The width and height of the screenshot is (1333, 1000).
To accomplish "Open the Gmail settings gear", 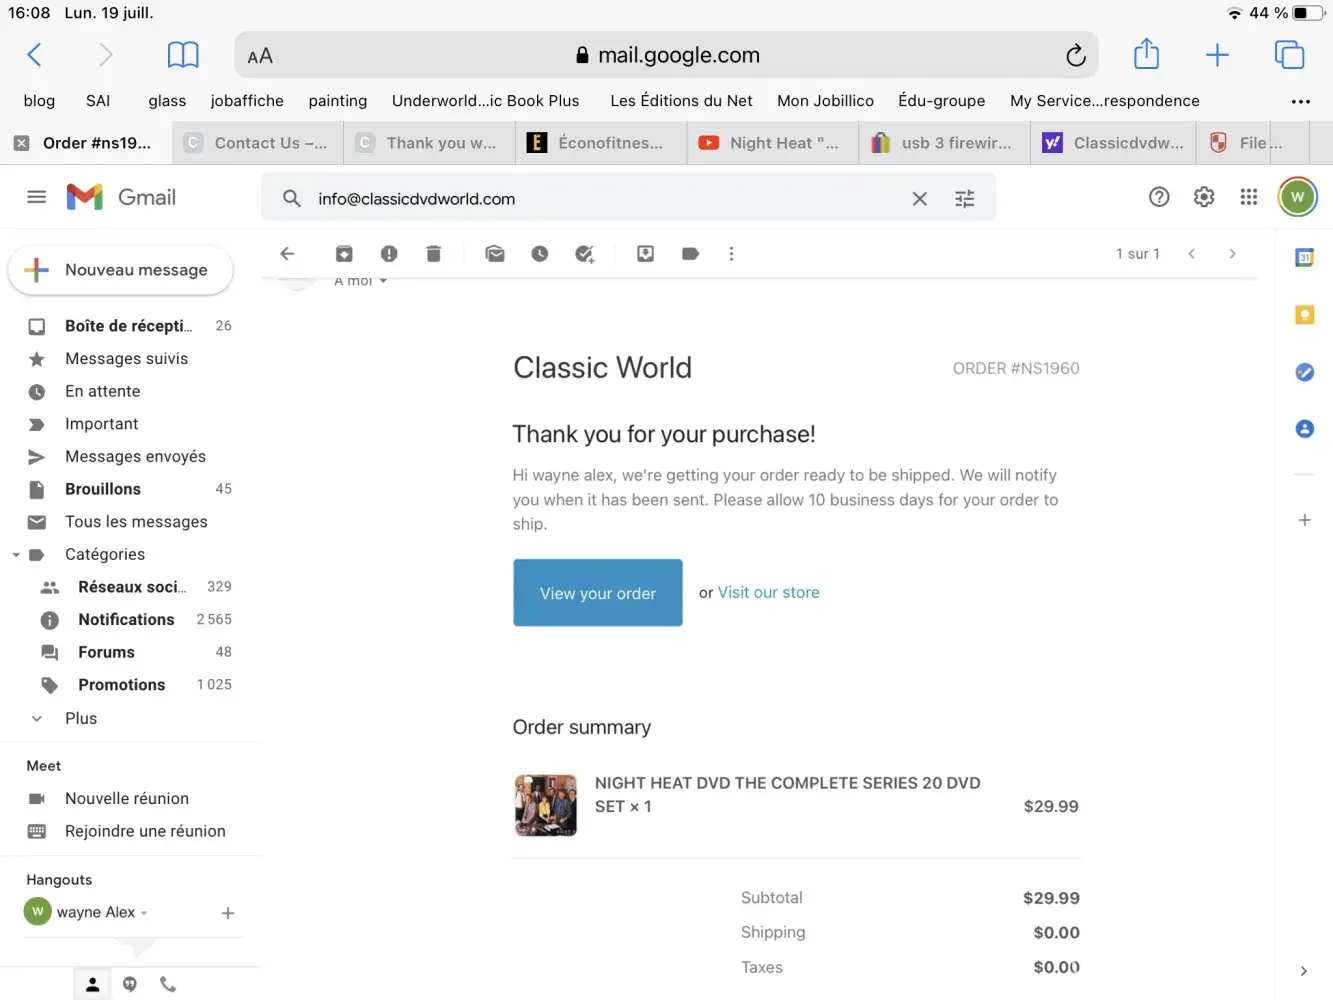I will tap(1204, 197).
